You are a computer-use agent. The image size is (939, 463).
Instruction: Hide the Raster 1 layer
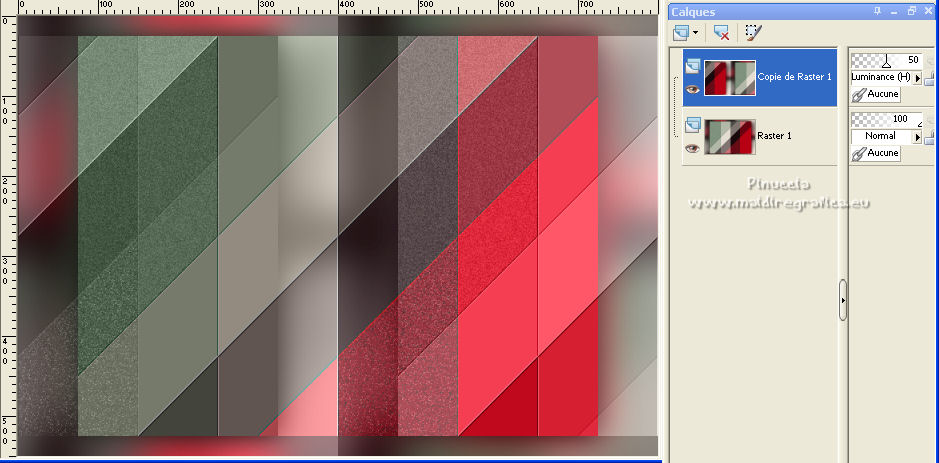[x=693, y=148]
